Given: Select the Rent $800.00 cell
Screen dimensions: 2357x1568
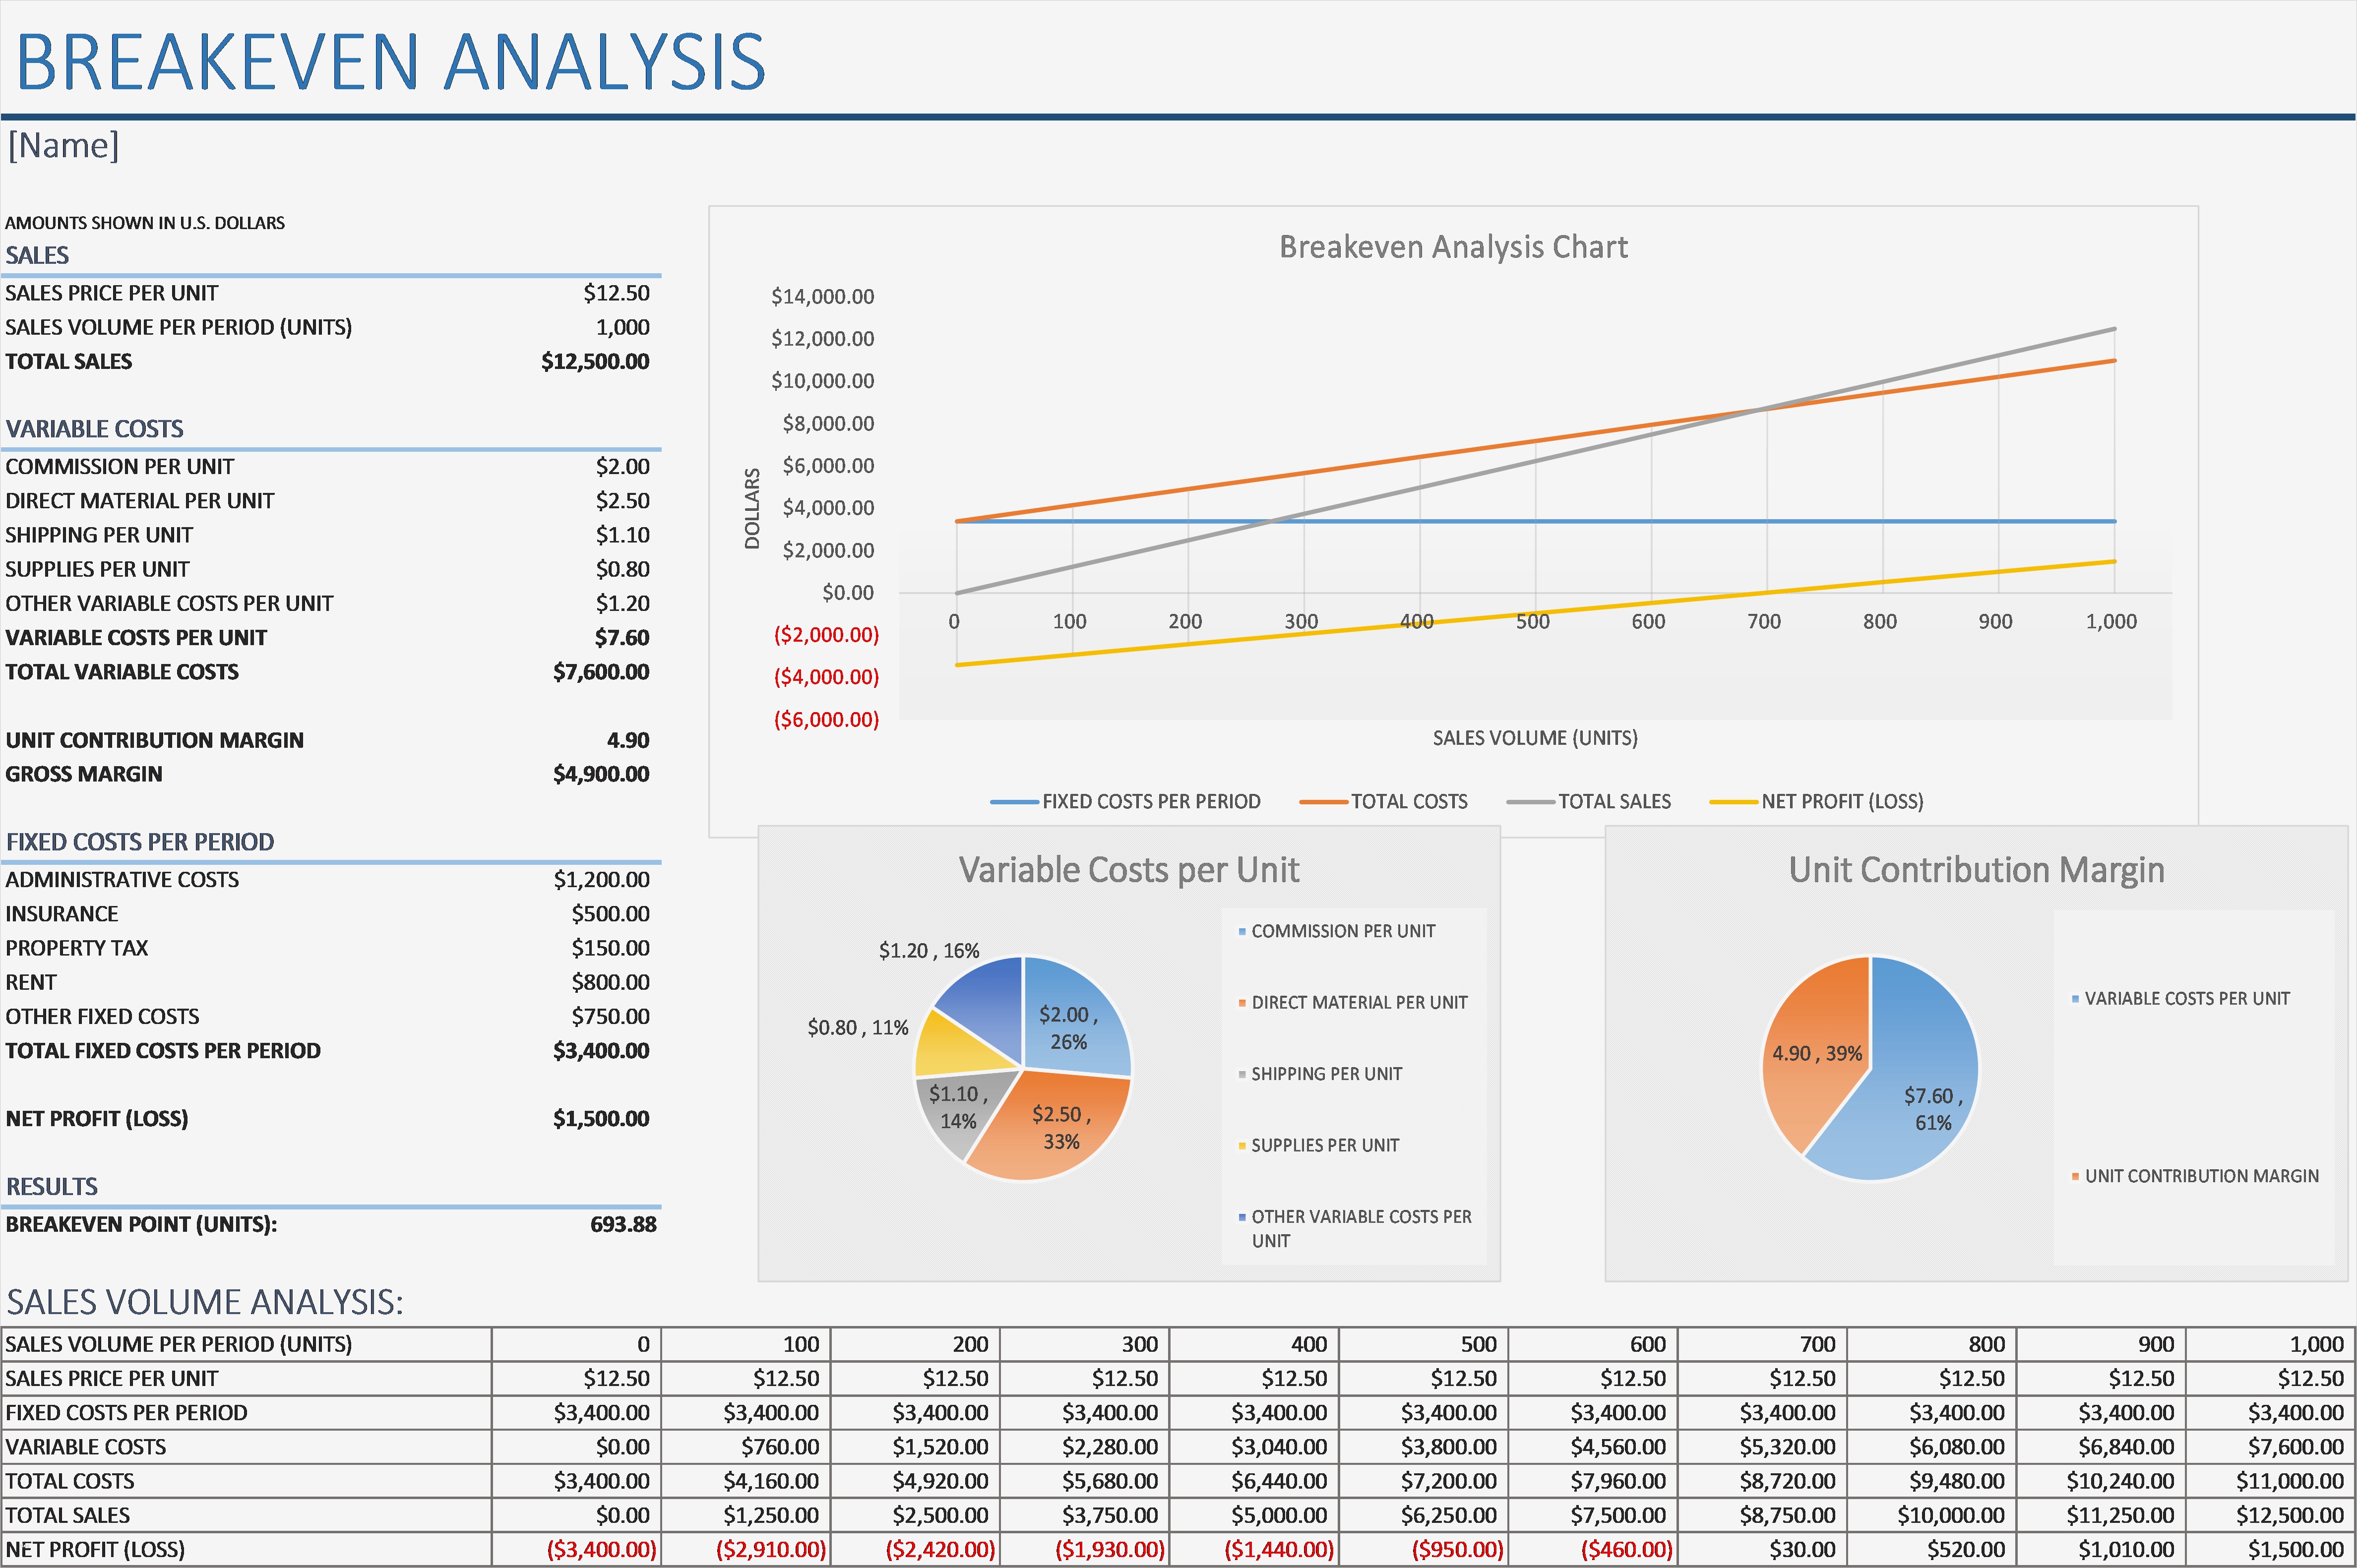Looking at the screenshot, I should tap(610, 982).
